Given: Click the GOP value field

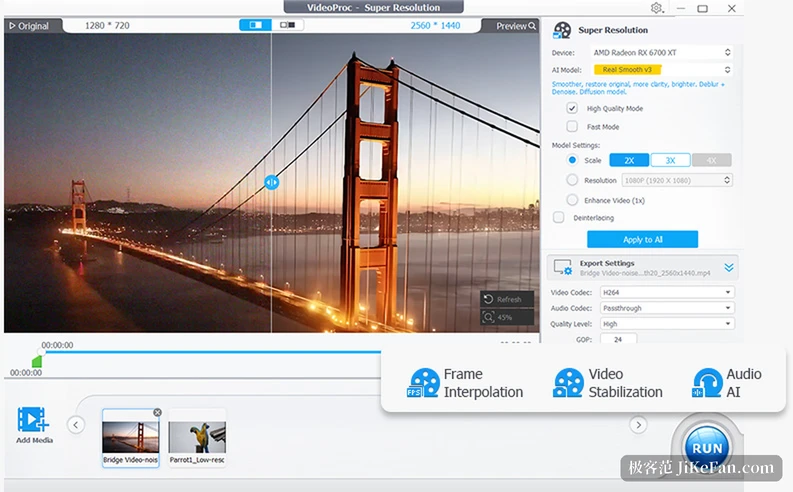Looking at the screenshot, I should tap(619, 339).
